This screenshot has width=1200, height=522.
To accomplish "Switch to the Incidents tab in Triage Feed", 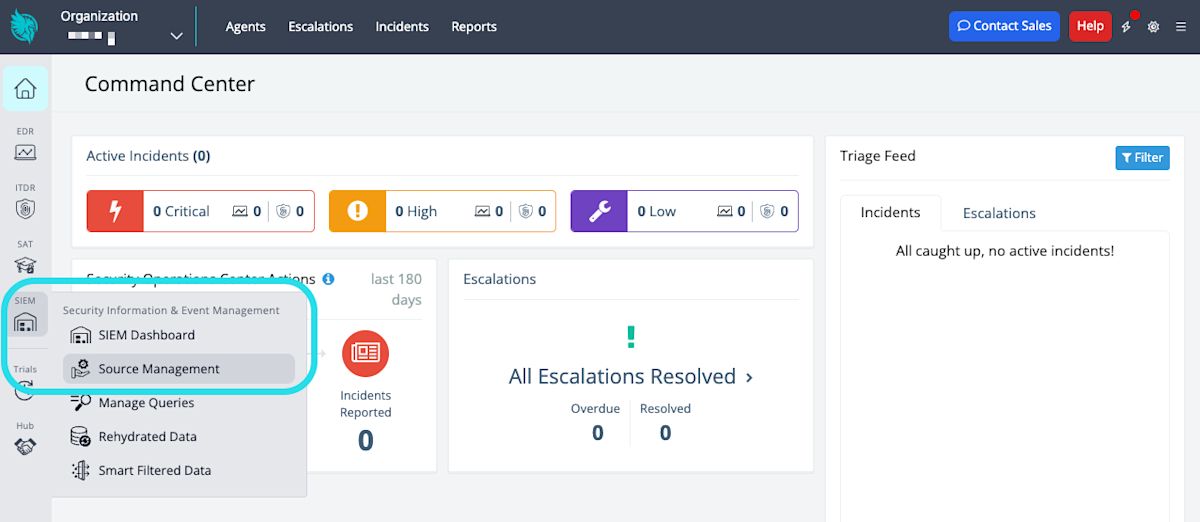I will pyautogui.click(x=890, y=212).
